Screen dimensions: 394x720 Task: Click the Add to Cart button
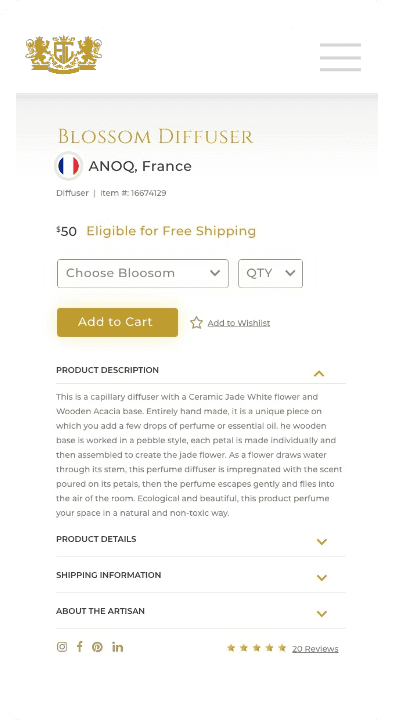pyautogui.click(x=118, y=322)
